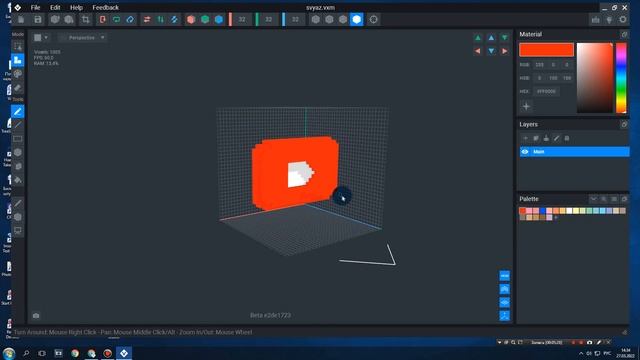
Task: Add a new layer with plus icon
Action: (x=525, y=138)
